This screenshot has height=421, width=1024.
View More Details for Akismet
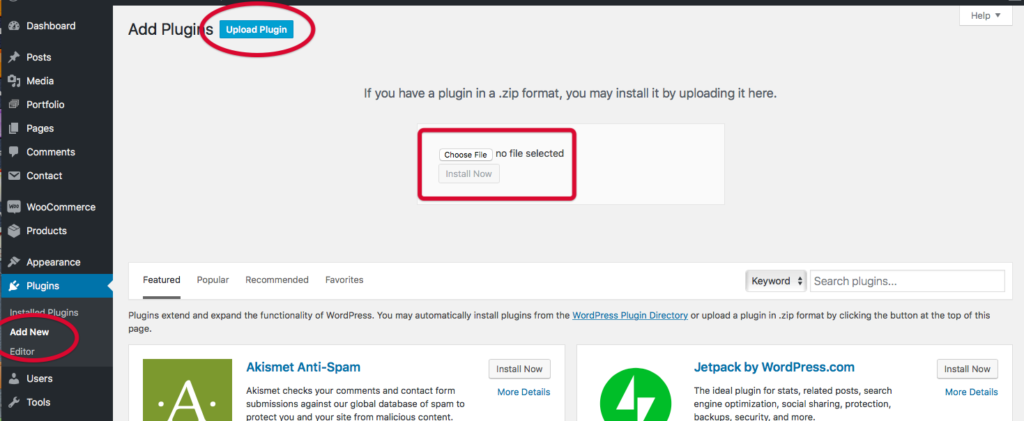point(524,392)
